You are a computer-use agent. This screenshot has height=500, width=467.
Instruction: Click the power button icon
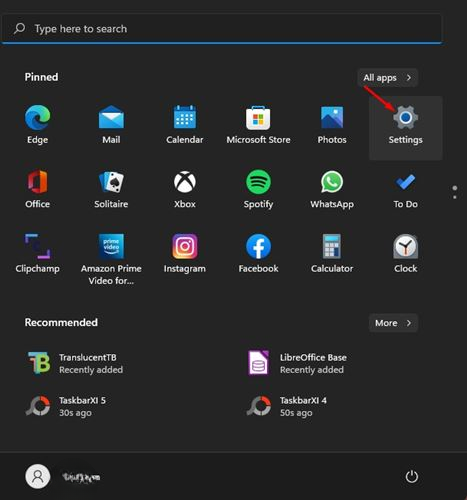(412, 477)
